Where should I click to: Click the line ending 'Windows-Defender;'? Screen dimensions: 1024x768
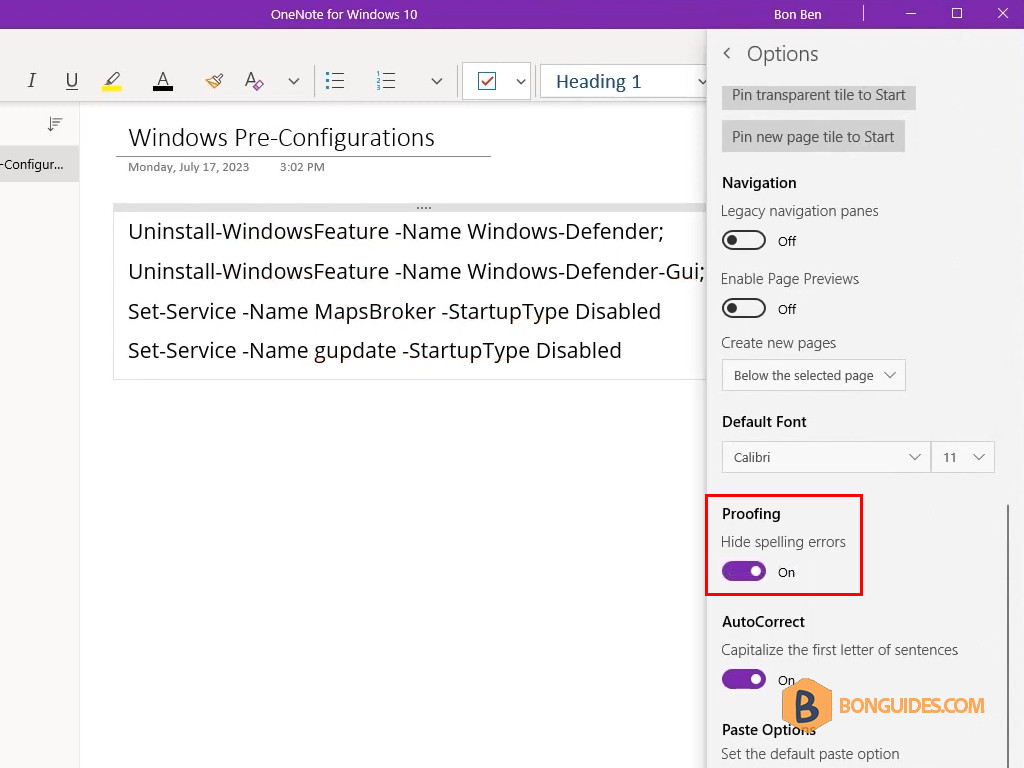(396, 232)
